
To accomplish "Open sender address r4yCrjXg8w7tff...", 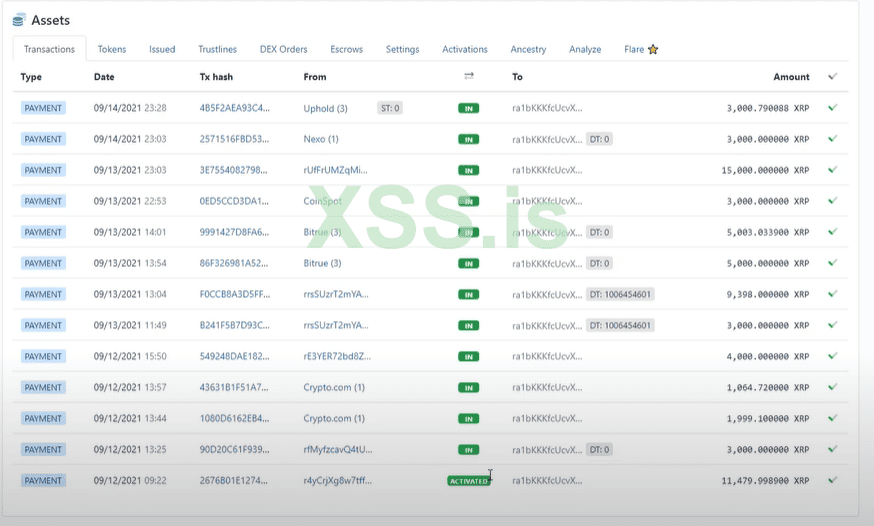I will [x=337, y=480].
